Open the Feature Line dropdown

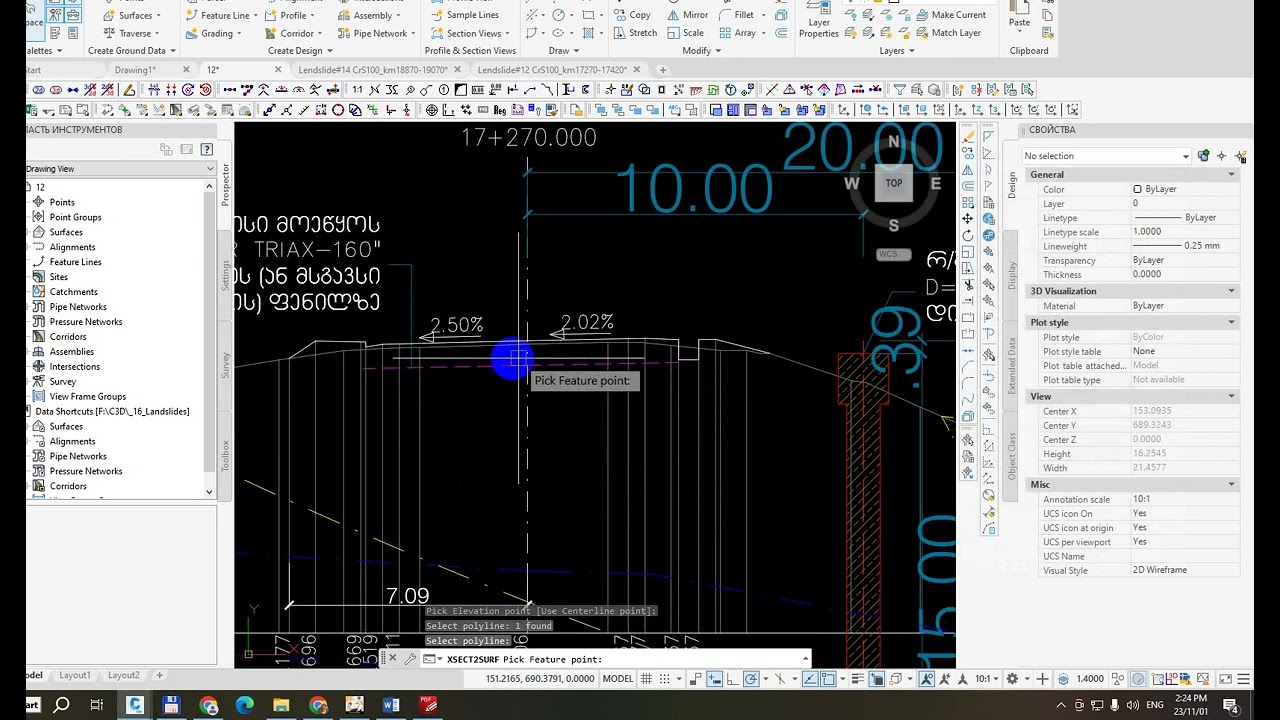coord(221,15)
